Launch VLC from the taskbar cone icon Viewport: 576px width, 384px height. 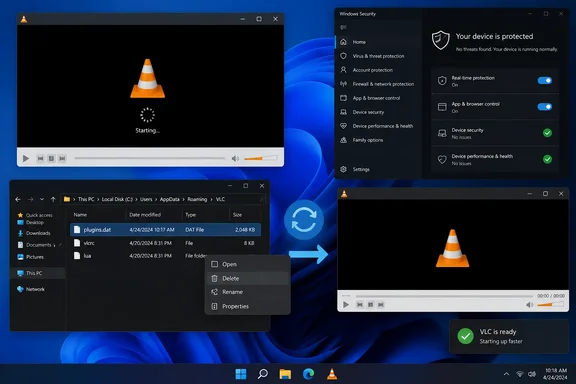[332, 374]
